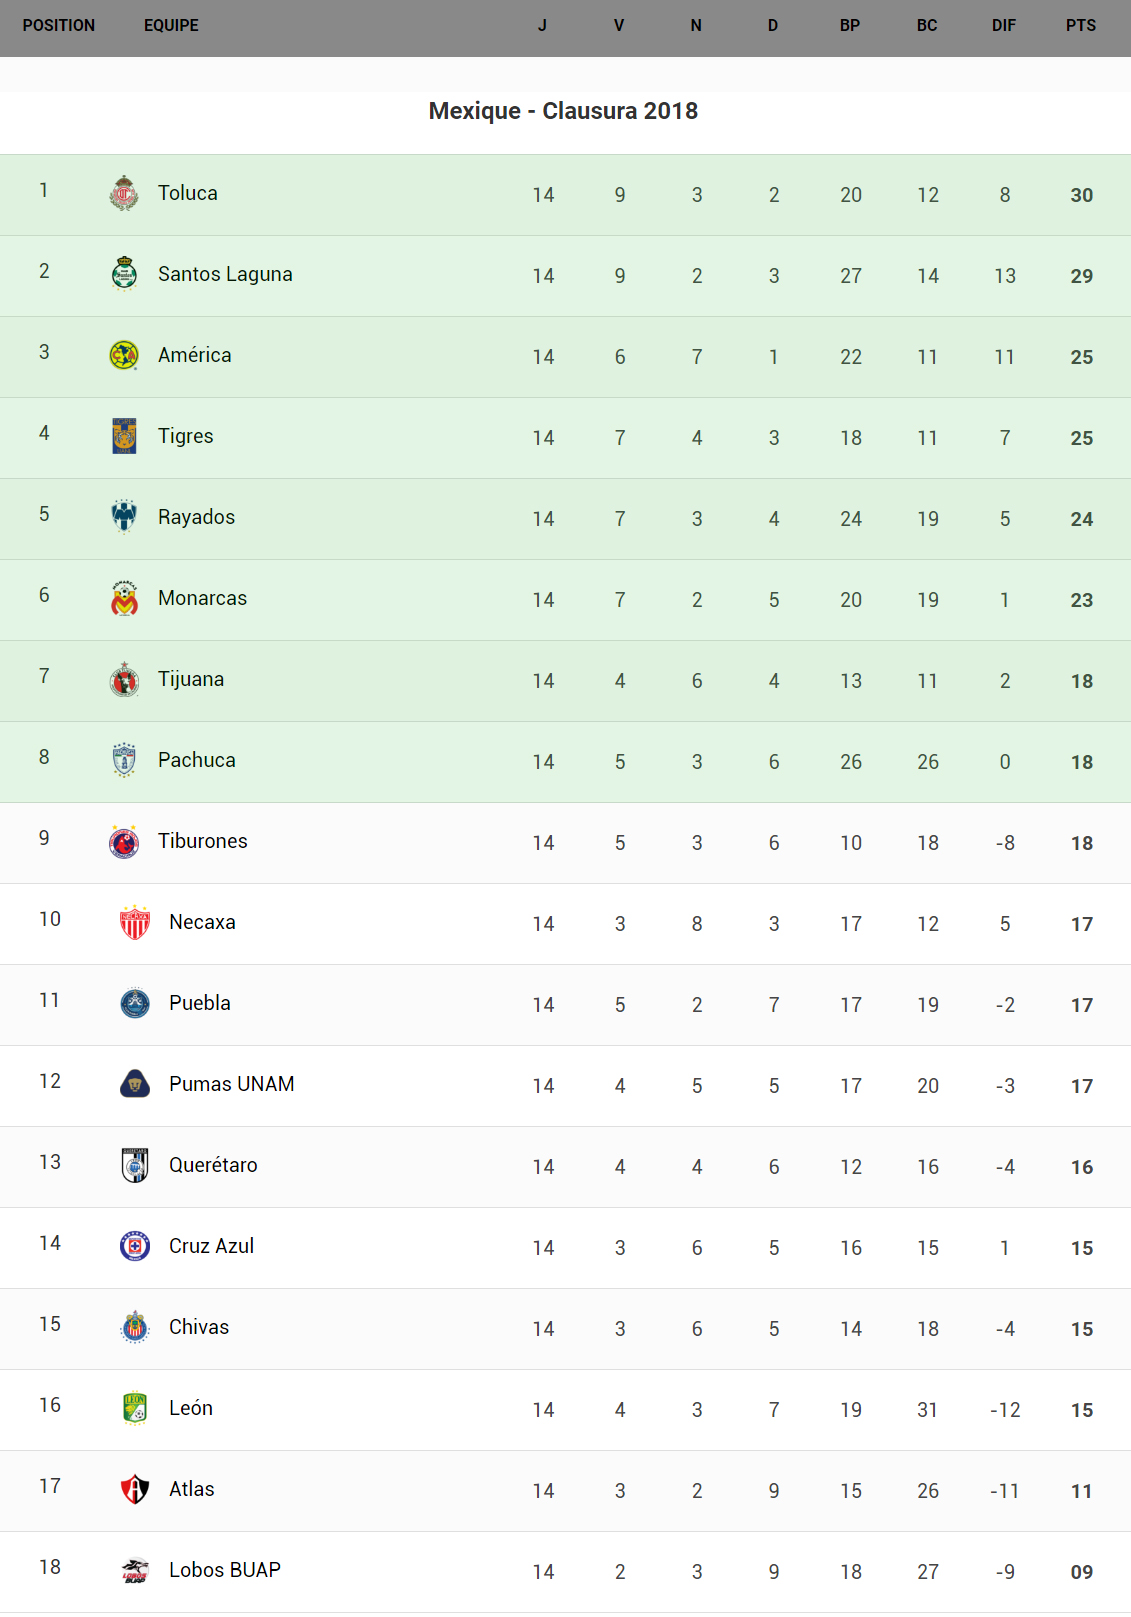Click the EQUIPE column header
Image resolution: width=1131 pixels, height=1617 pixels.
pos(171,26)
